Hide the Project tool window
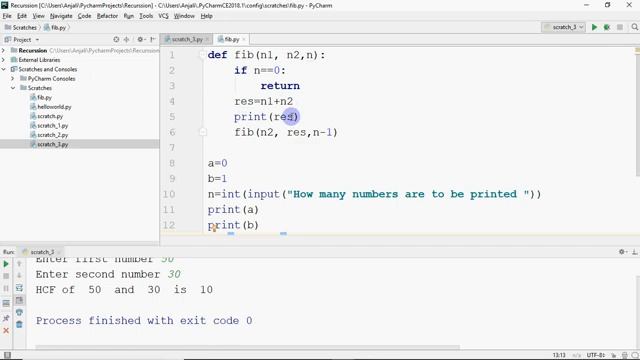640x360 pixels. pyautogui.click(x=153, y=40)
